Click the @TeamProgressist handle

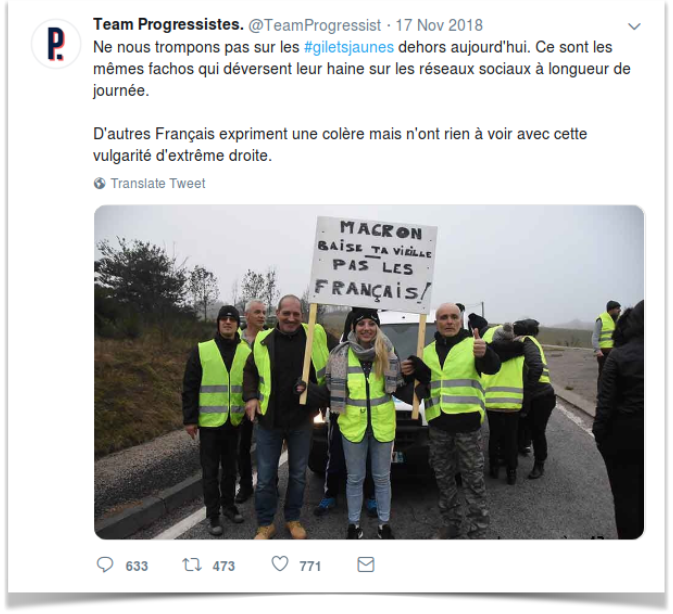coord(315,25)
